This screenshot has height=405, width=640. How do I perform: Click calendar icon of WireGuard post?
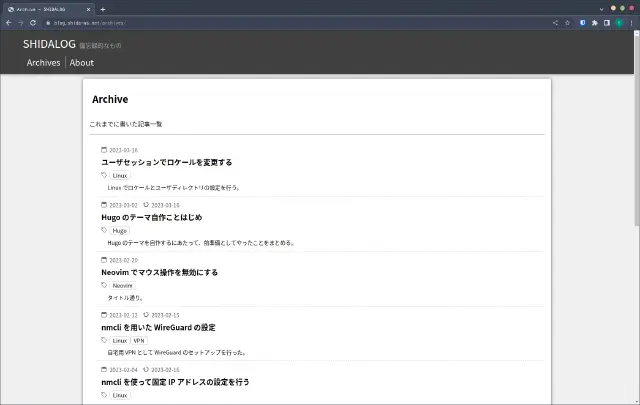pyautogui.click(x=104, y=315)
